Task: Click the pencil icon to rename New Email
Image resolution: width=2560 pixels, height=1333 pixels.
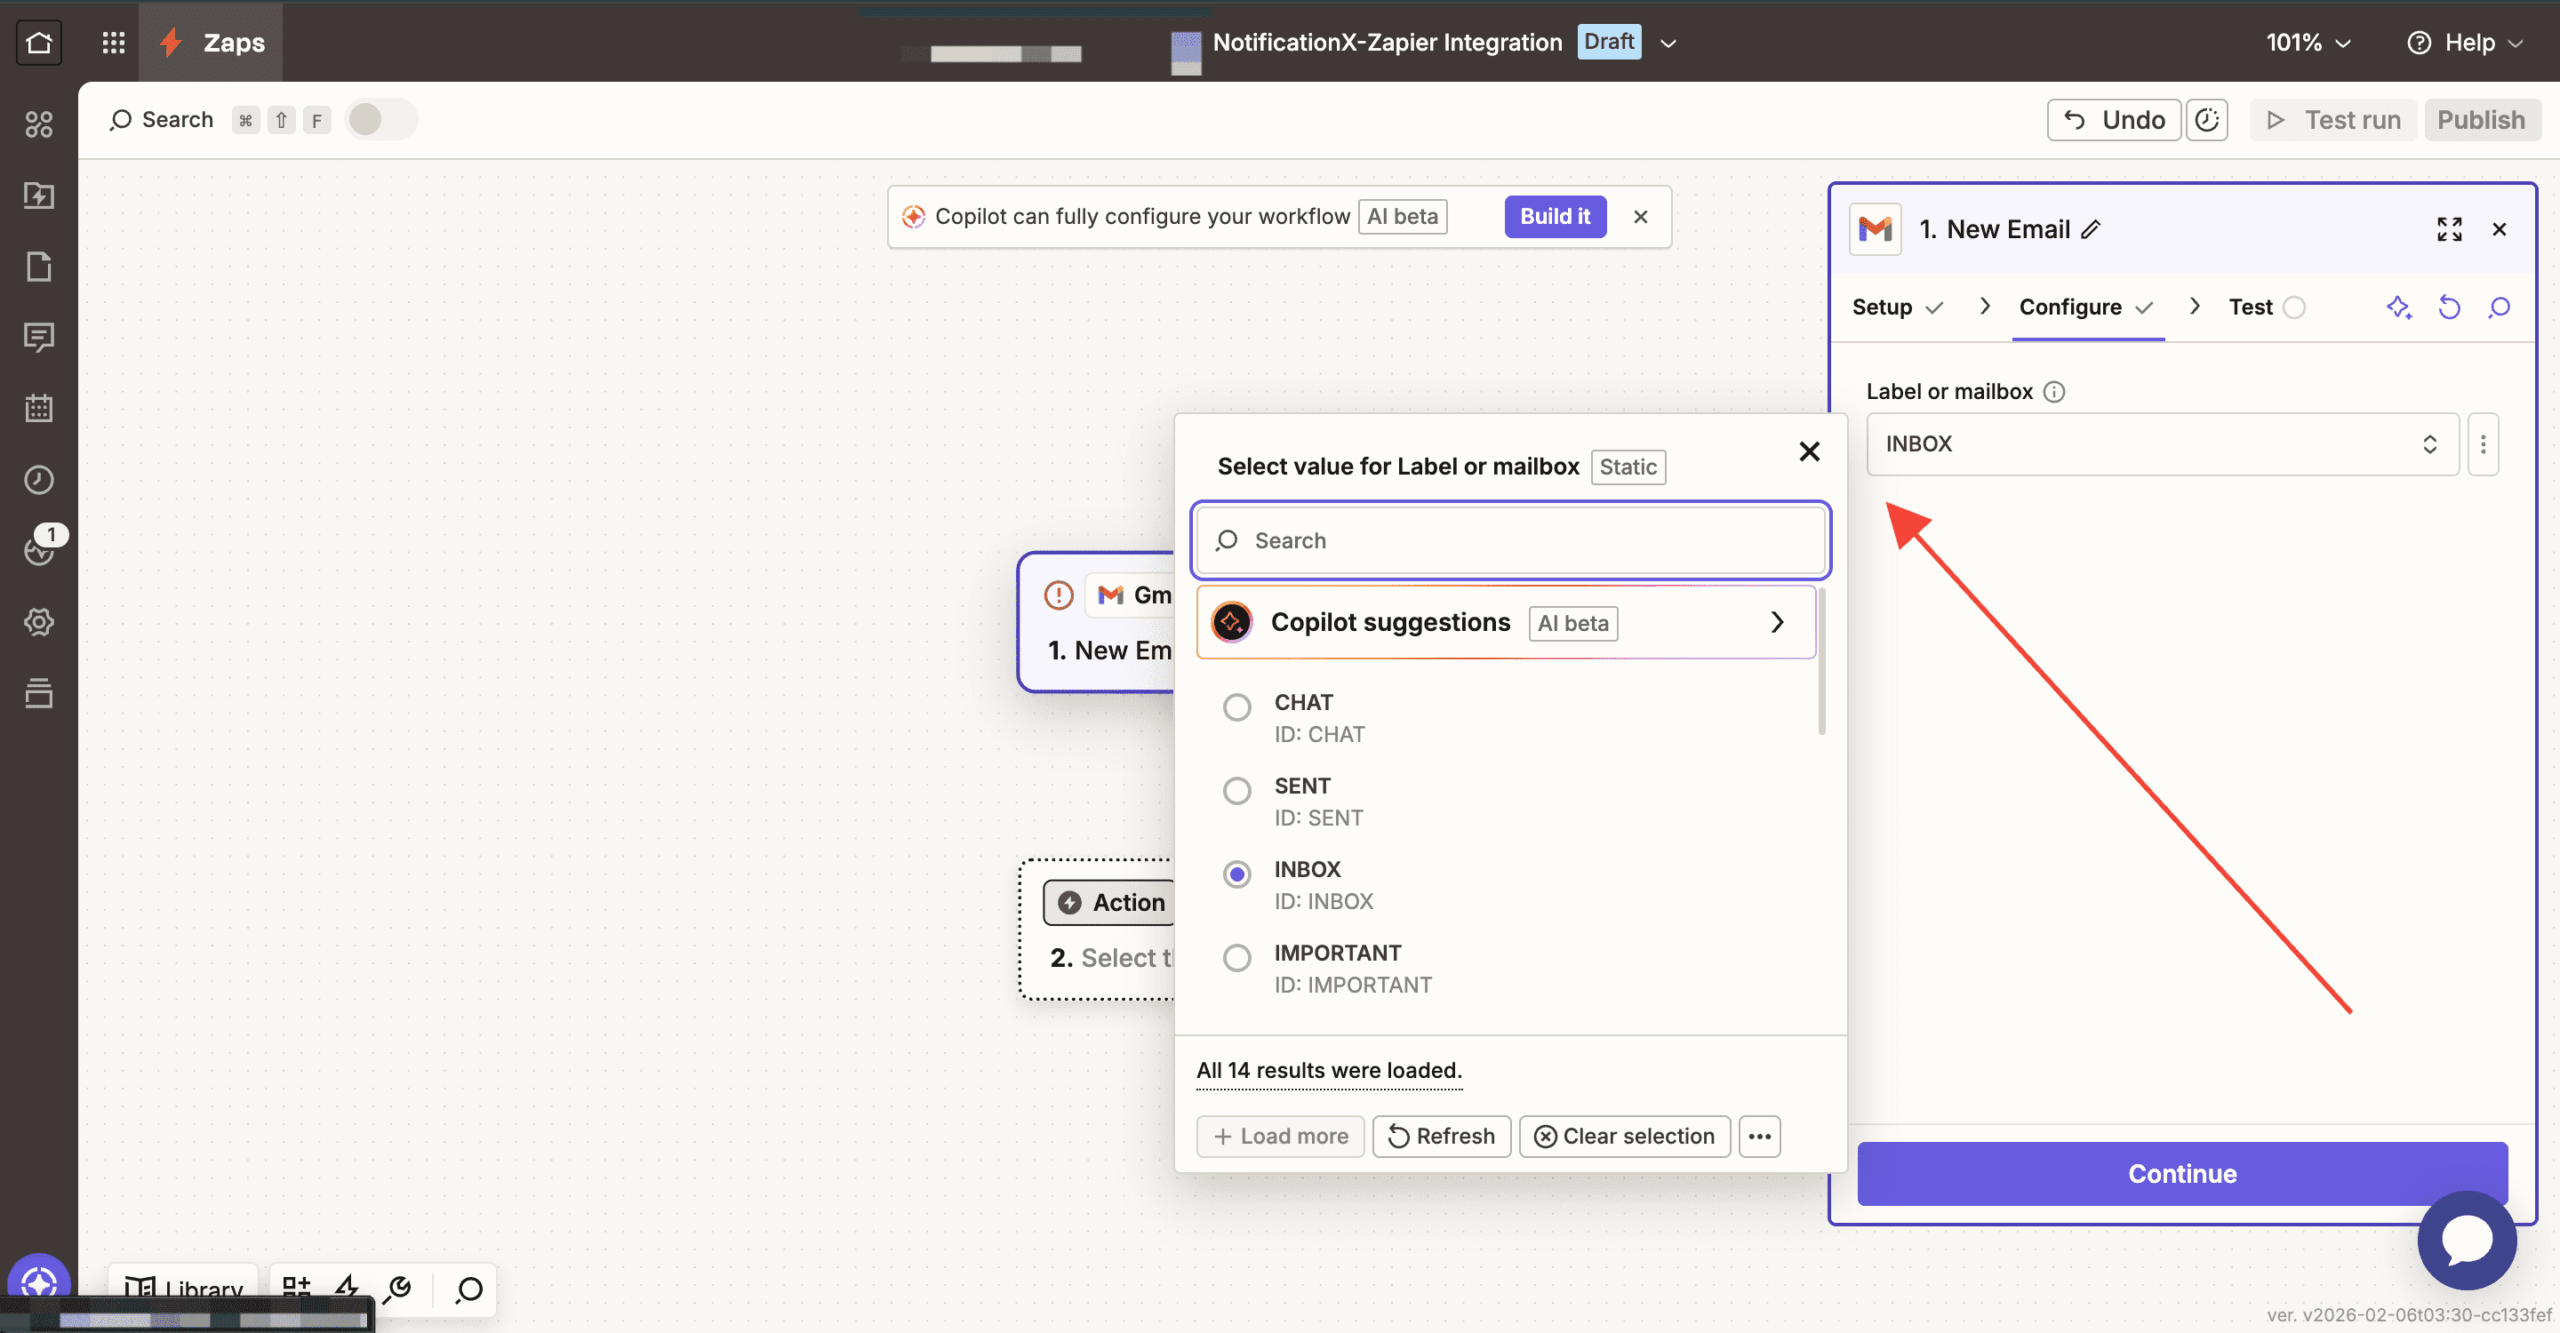Action: 2091,230
